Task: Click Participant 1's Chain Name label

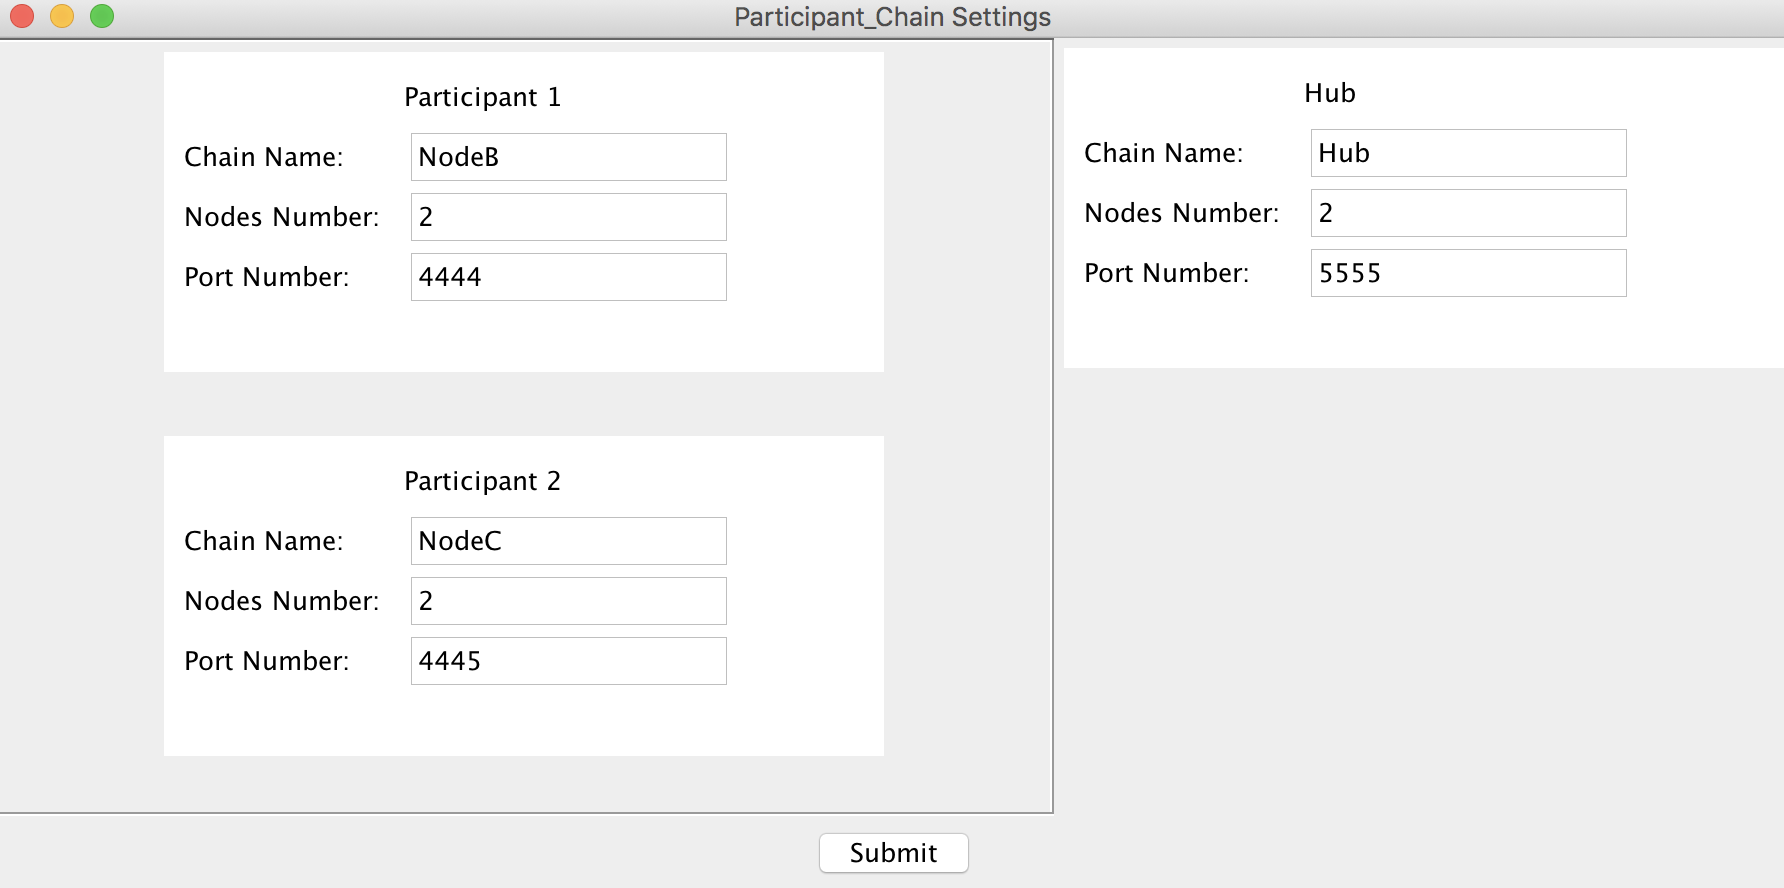Action: (264, 157)
